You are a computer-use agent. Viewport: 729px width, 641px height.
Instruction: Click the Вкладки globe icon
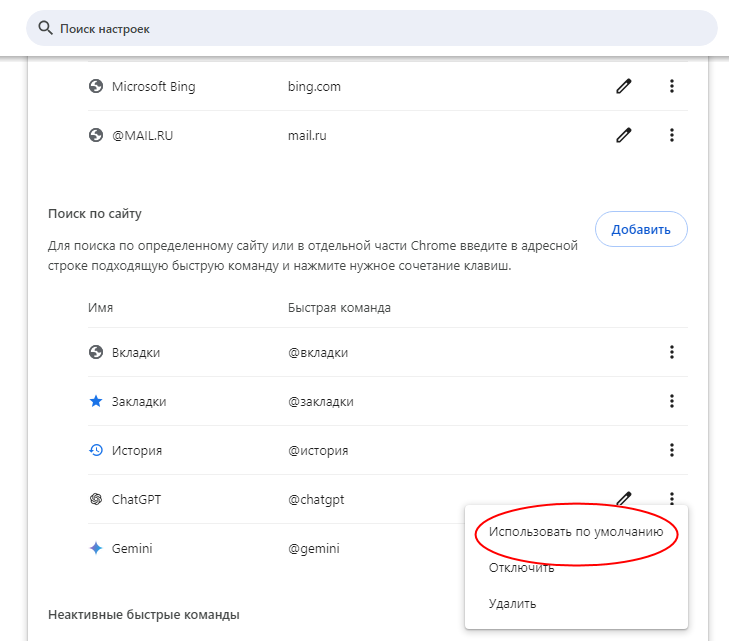[x=96, y=352]
